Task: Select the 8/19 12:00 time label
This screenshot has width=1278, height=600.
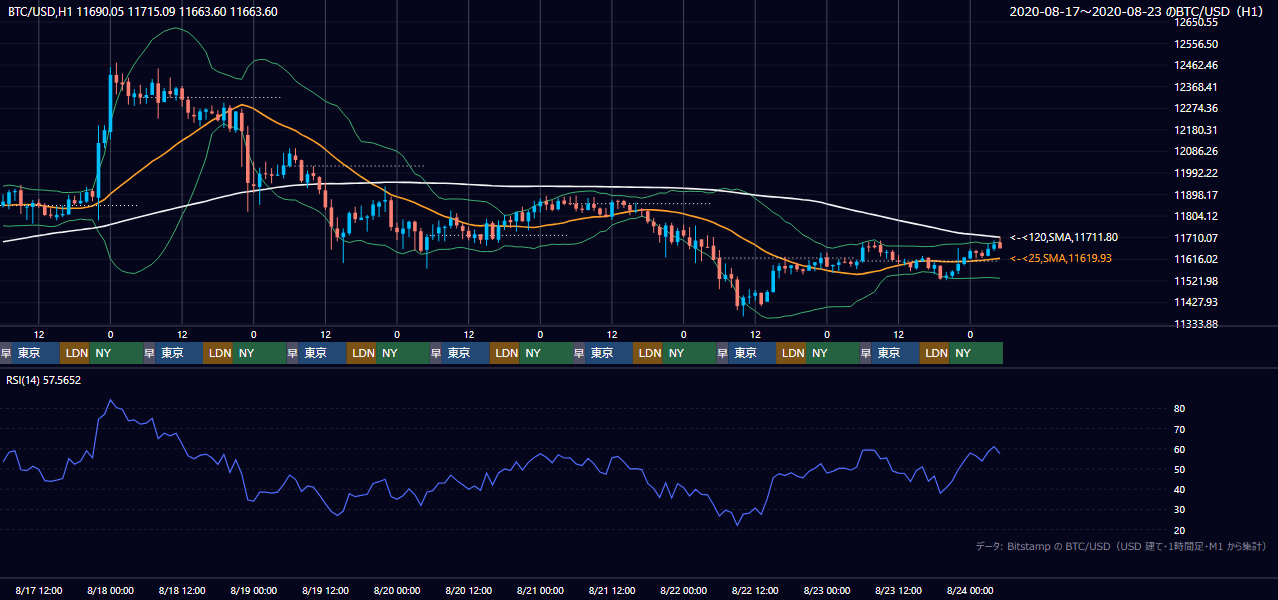Action: coord(325,590)
